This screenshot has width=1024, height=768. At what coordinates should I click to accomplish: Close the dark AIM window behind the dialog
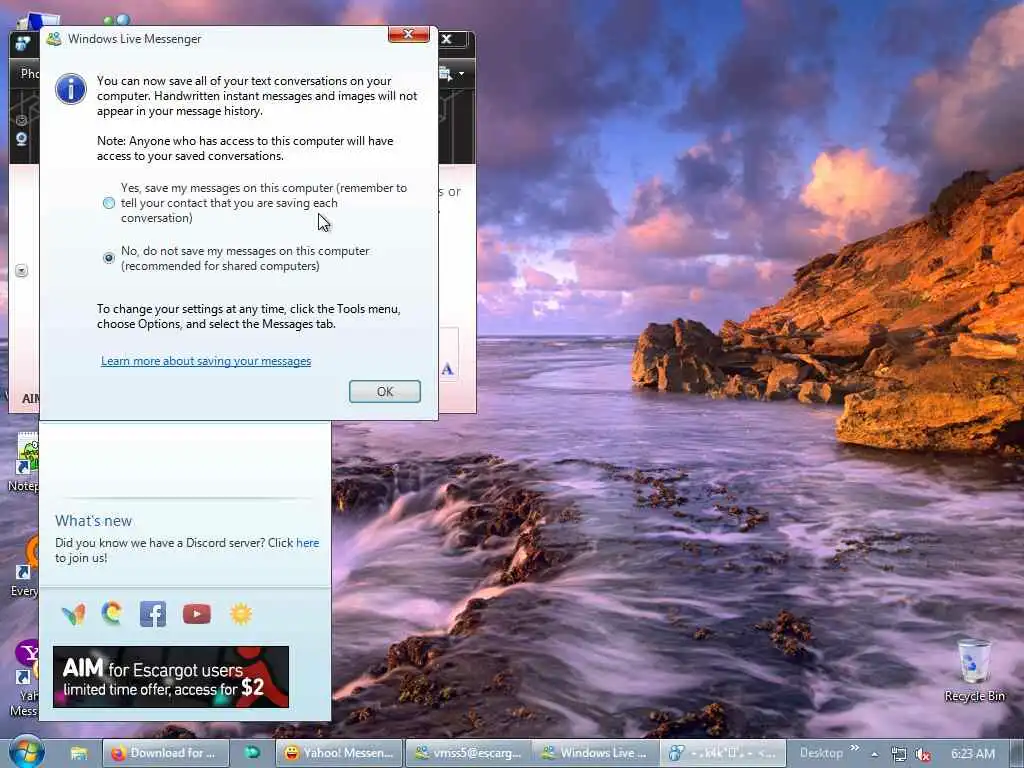coord(447,39)
